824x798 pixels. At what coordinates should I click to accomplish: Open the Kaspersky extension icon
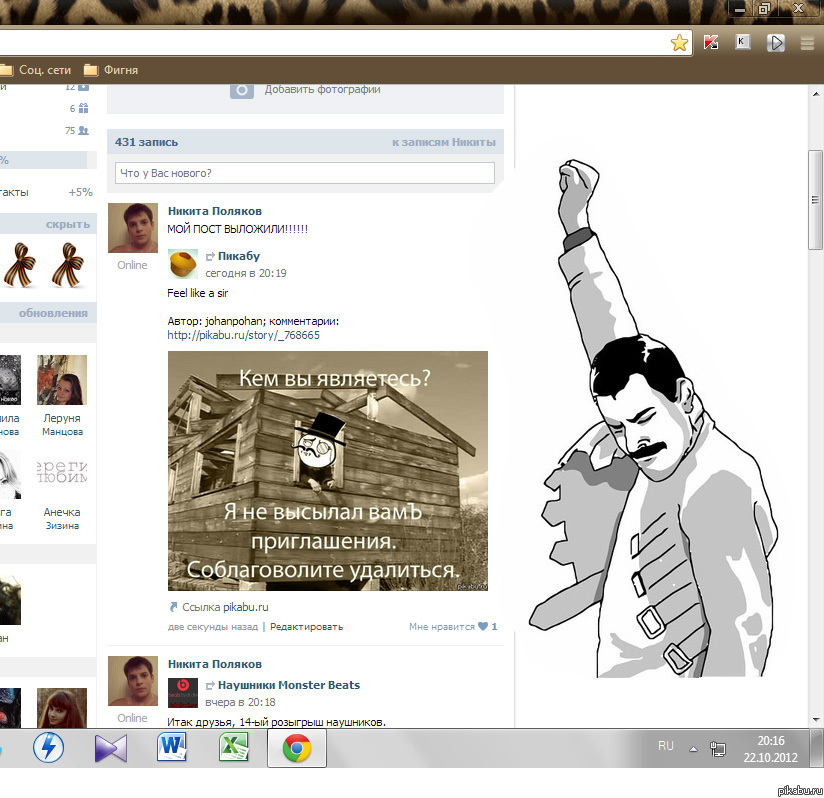pos(712,42)
